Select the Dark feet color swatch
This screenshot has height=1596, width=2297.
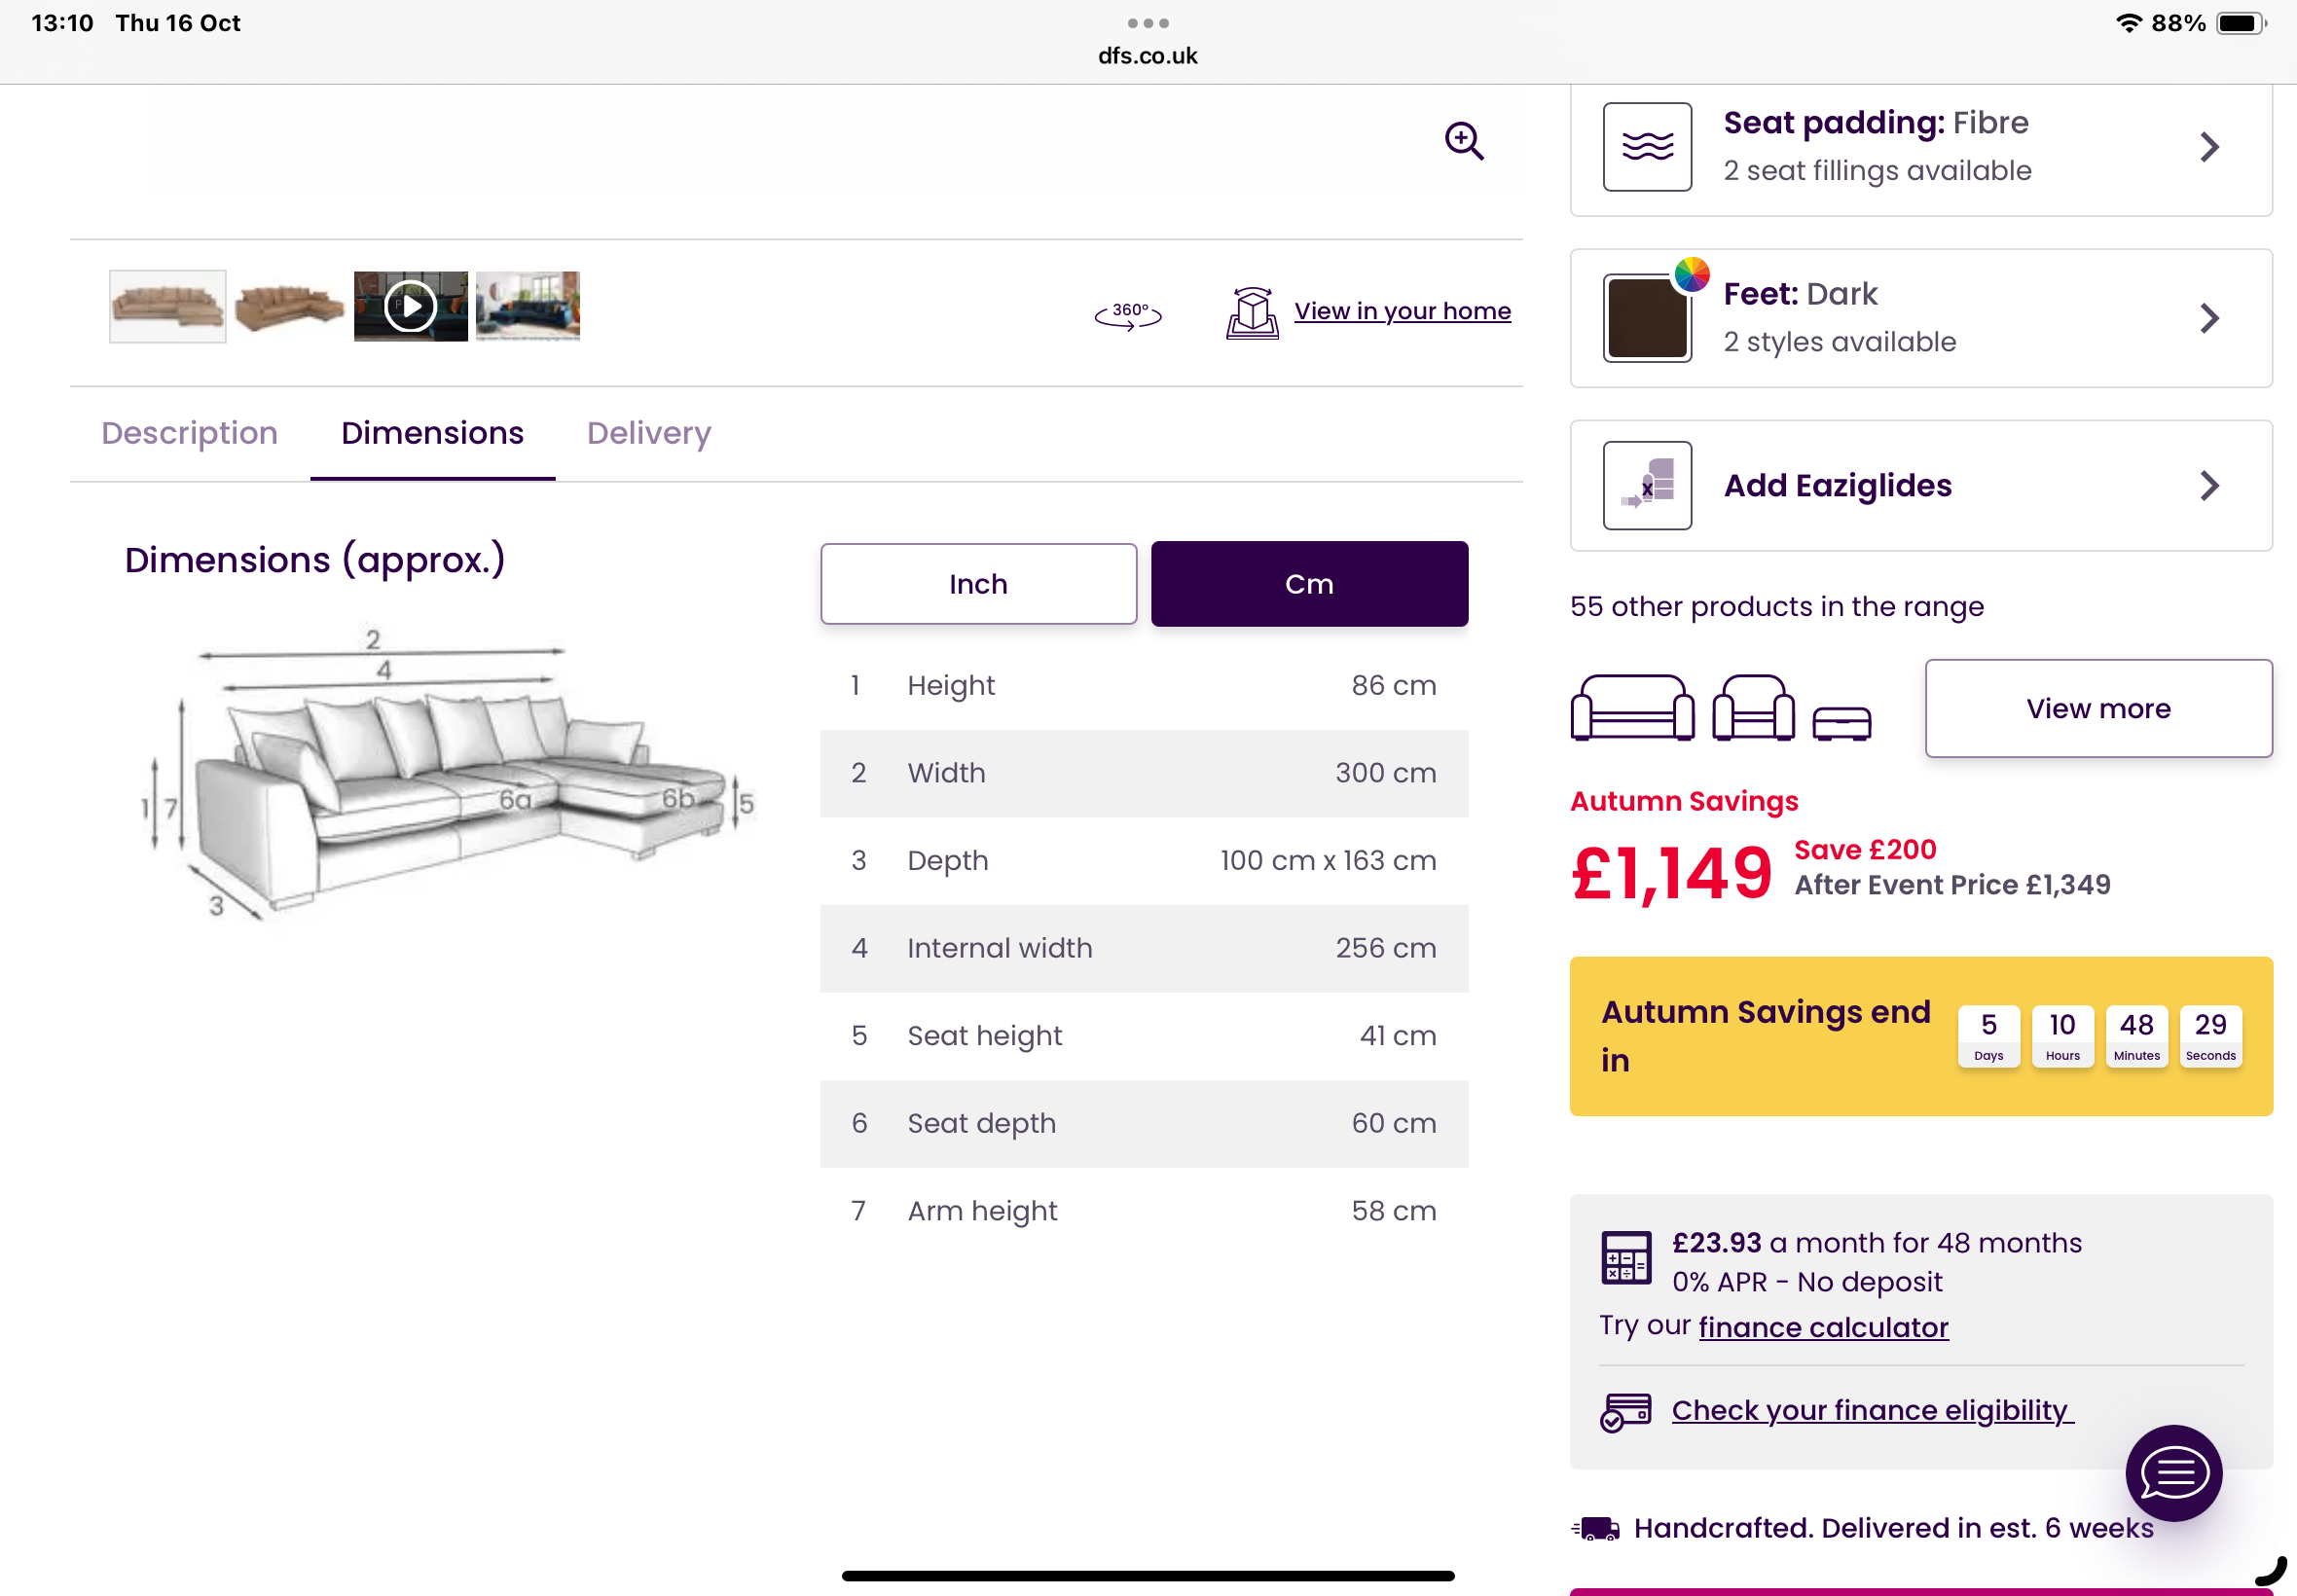coord(1647,319)
